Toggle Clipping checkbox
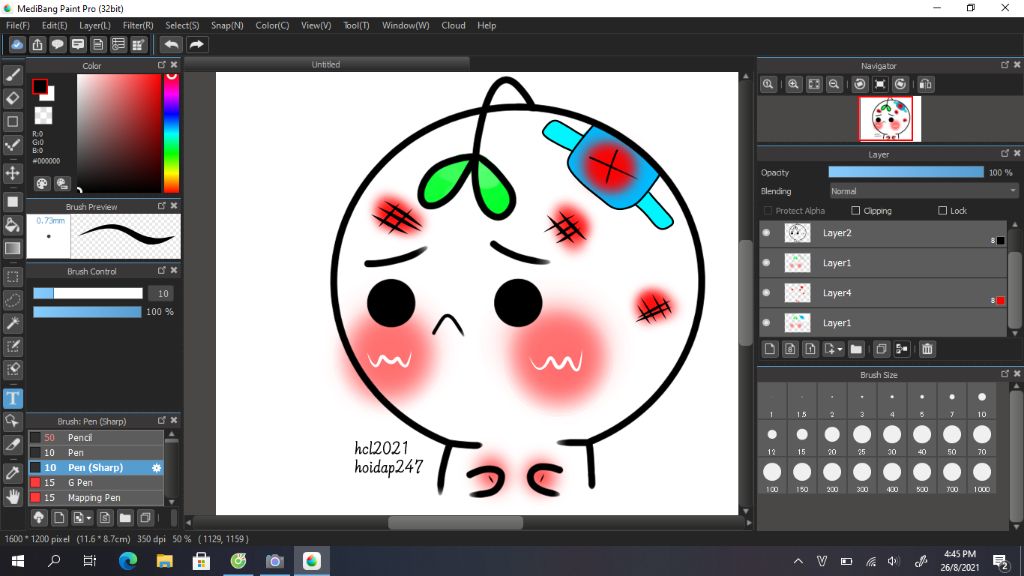Image resolution: width=1024 pixels, height=576 pixels. click(x=856, y=210)
